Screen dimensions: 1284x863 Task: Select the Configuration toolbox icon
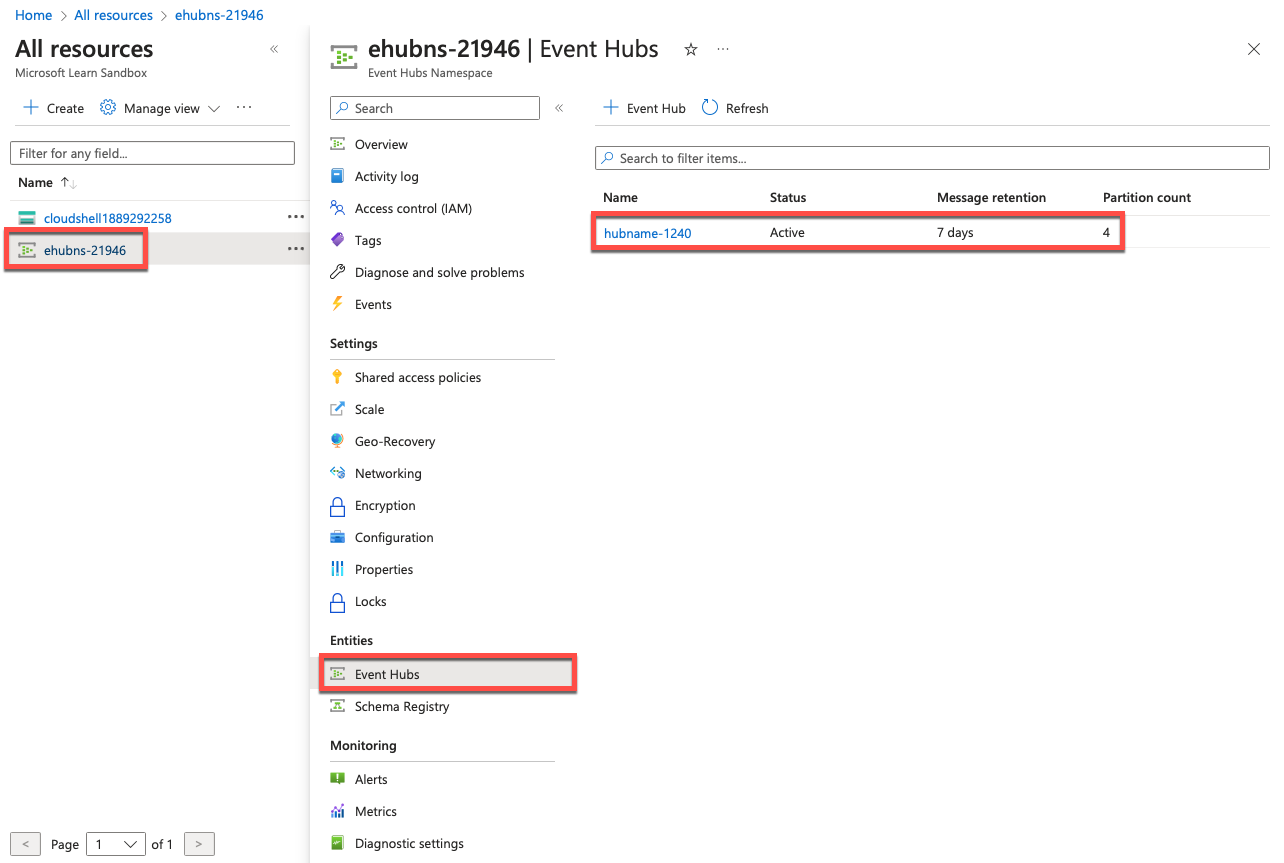pyautogui.click(x=337, y=537)
